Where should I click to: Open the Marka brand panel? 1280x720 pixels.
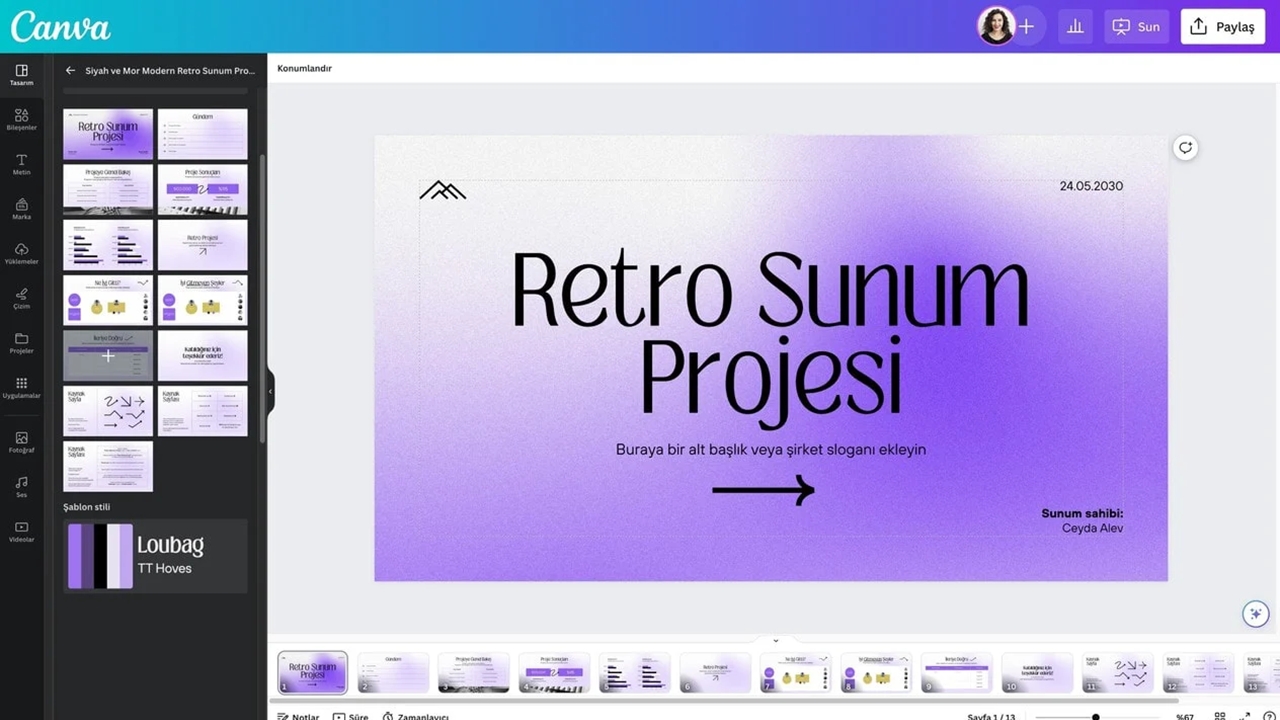pyautogui.click(x=22, y=209)
